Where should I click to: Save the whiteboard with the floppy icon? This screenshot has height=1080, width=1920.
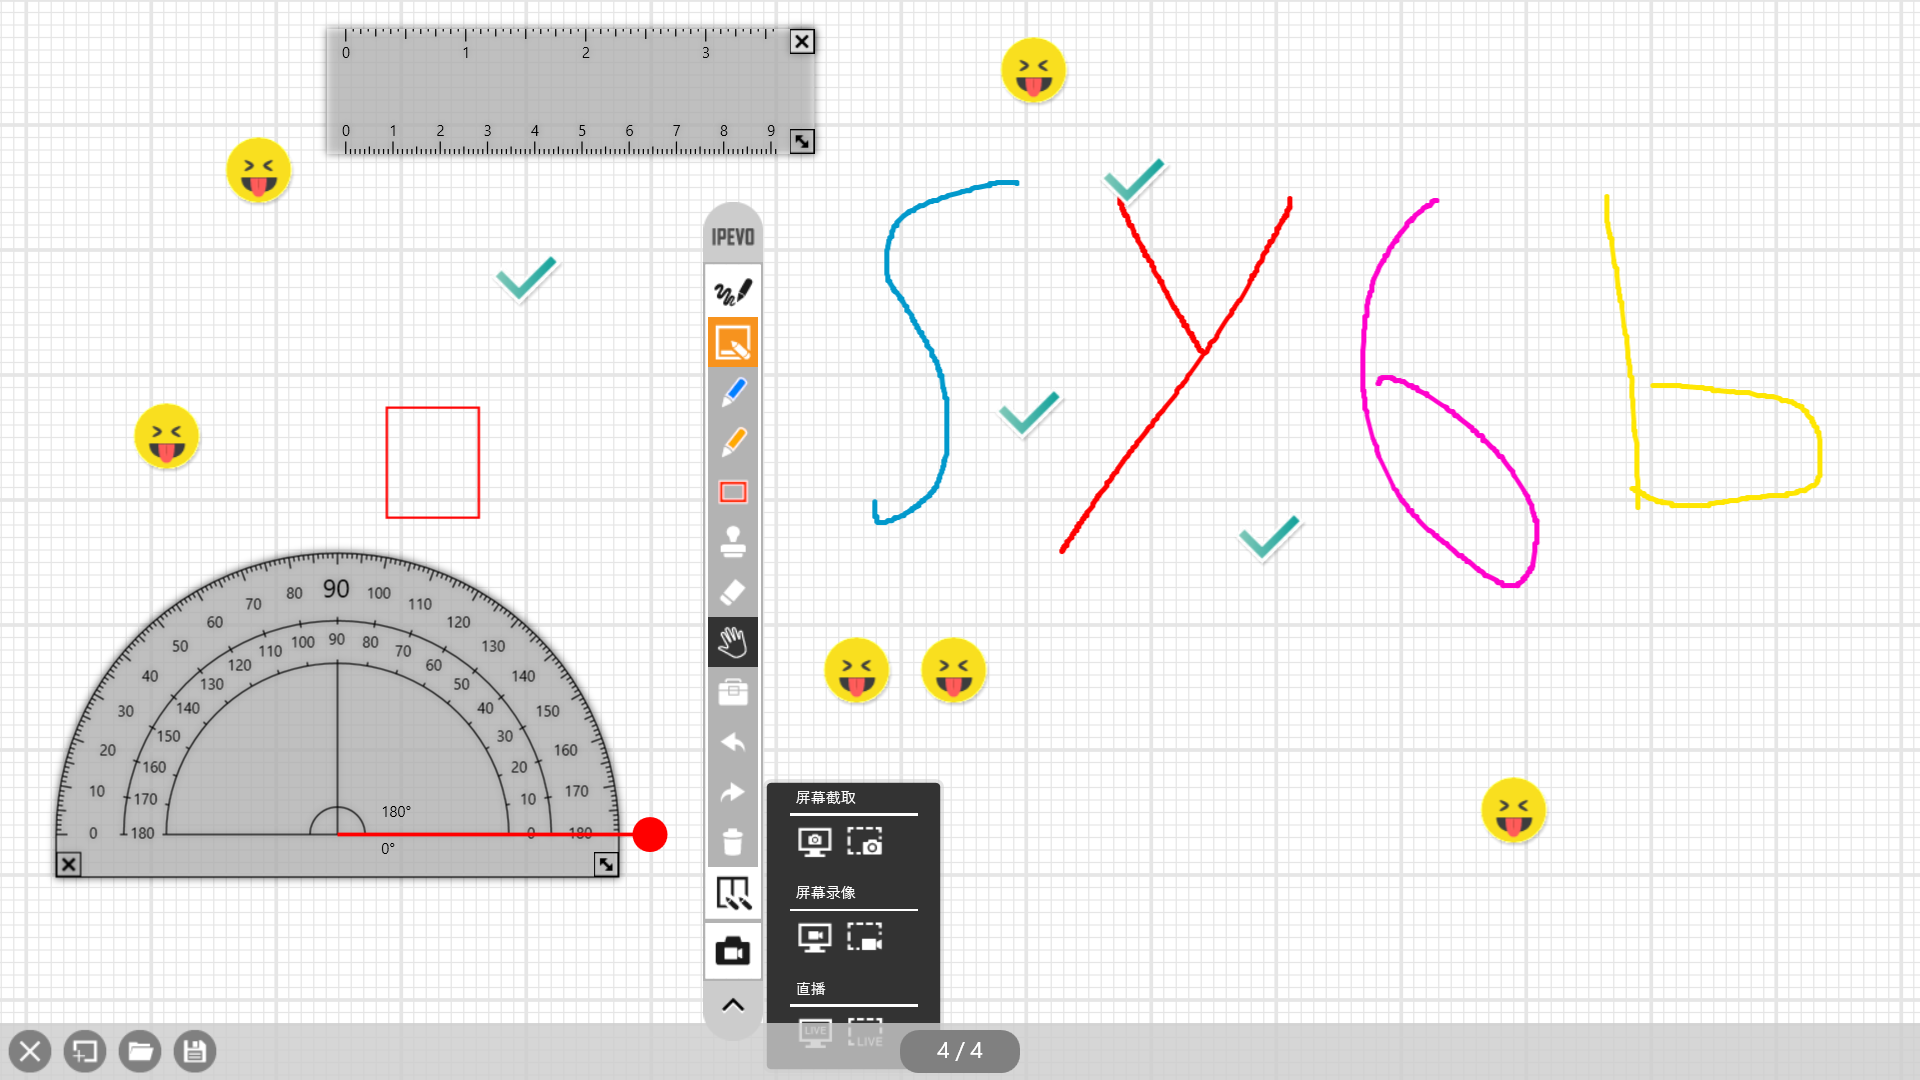click(195, 1051)
